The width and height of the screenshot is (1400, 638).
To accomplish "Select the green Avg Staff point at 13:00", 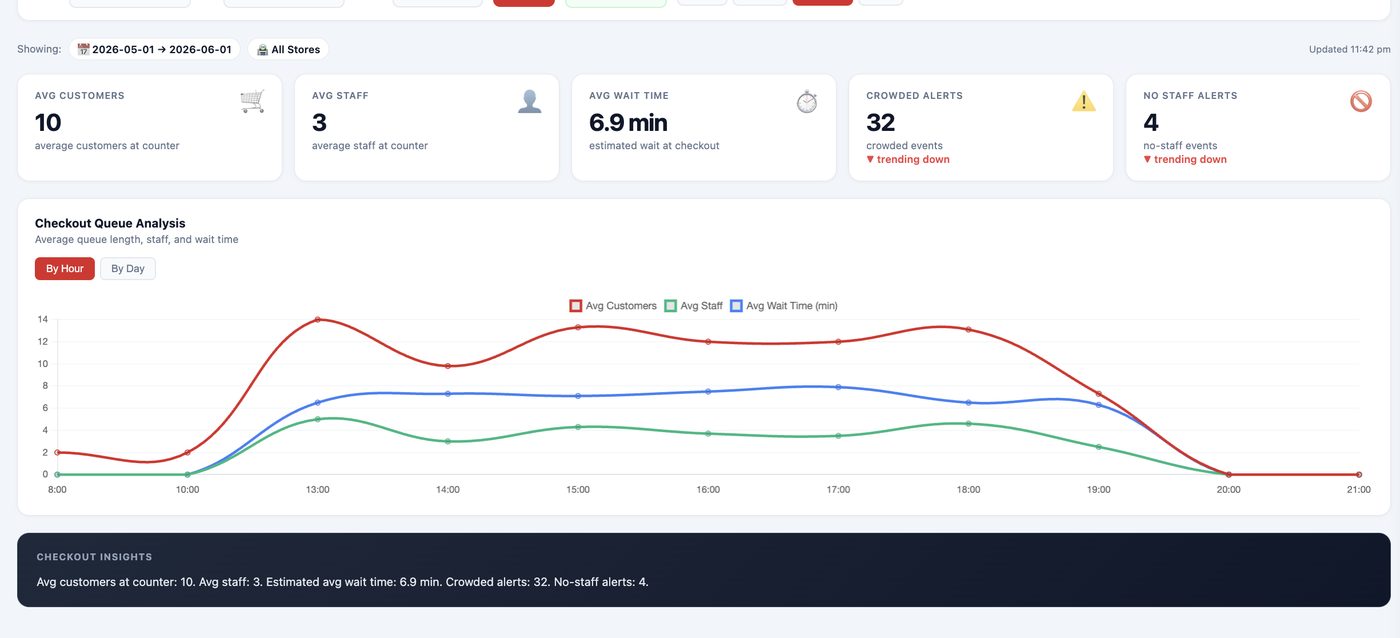I will (318, 419).
